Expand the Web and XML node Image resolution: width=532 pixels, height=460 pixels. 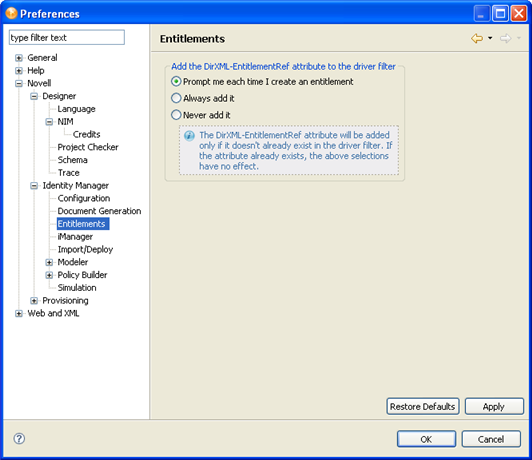tap(19, 313)
